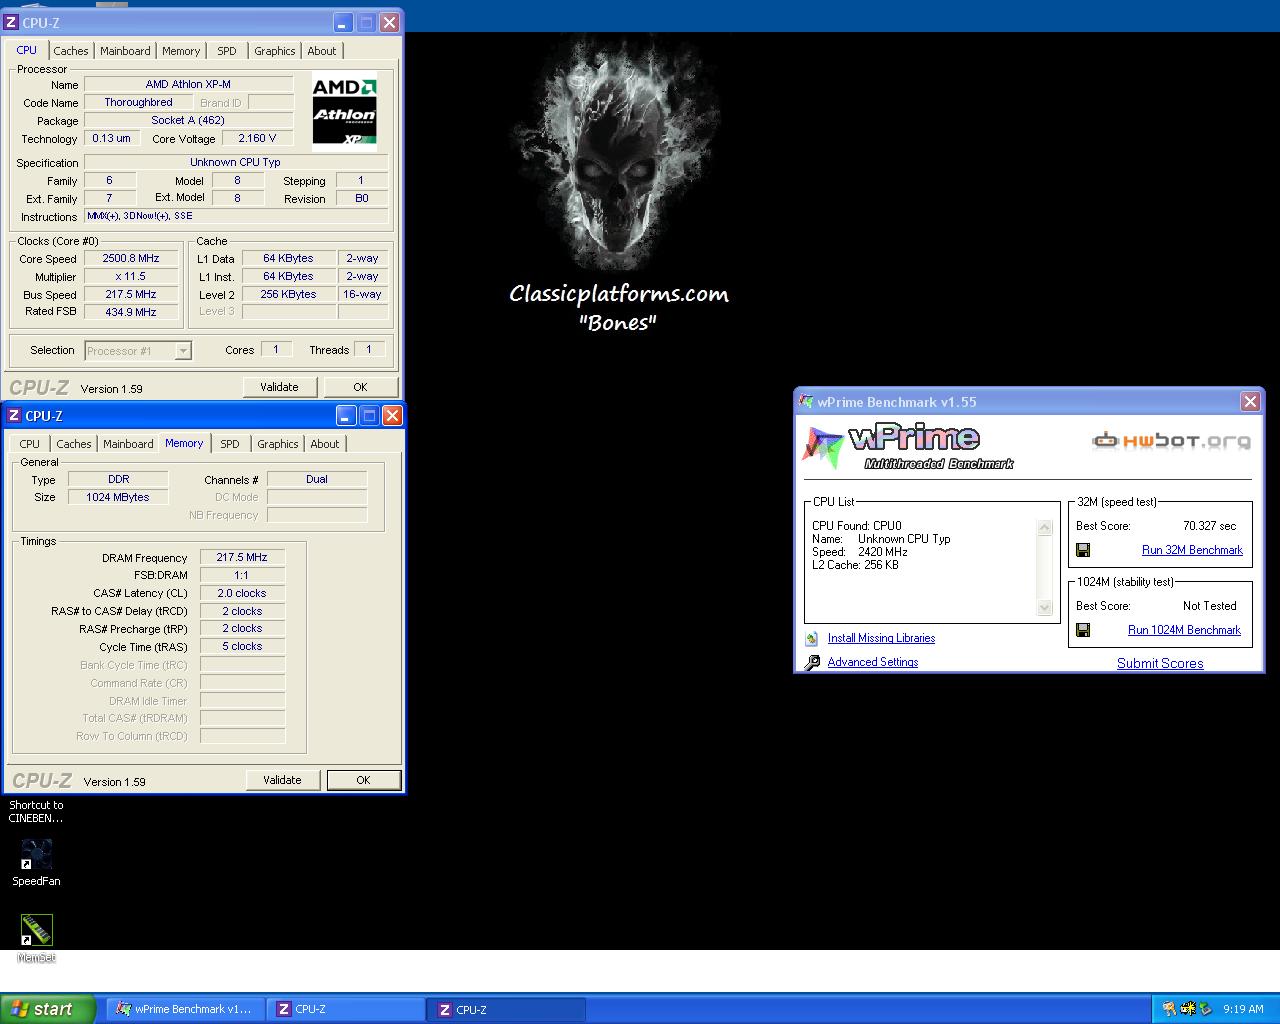Minimize the top CPU-Z window
This screenshot has width=1280, height=1024.
pos(343,22)
